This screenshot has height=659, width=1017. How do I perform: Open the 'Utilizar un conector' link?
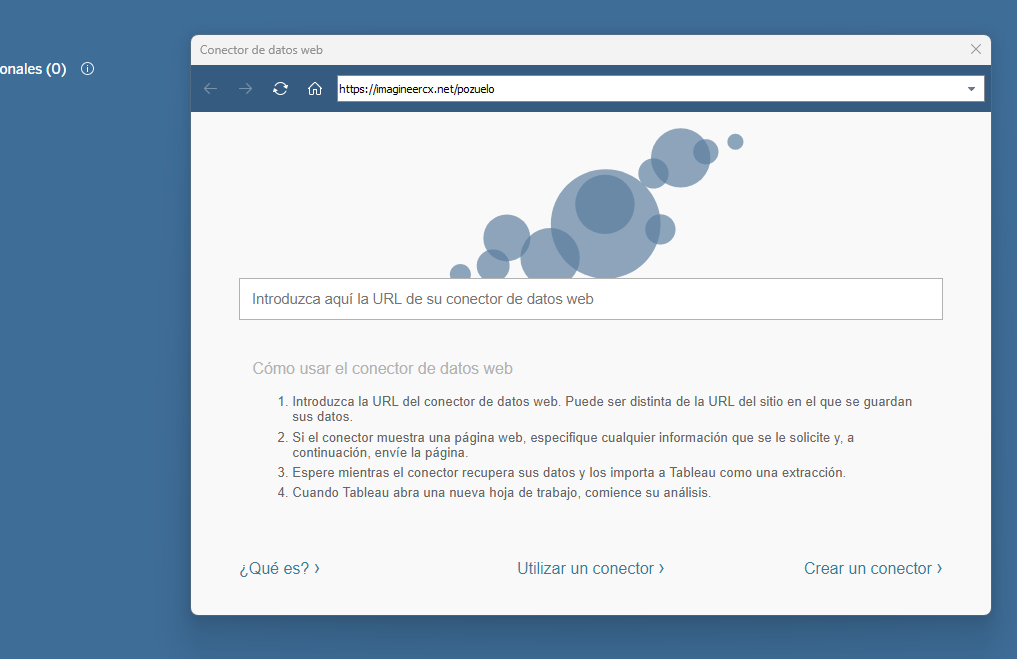tap(590, 568)
